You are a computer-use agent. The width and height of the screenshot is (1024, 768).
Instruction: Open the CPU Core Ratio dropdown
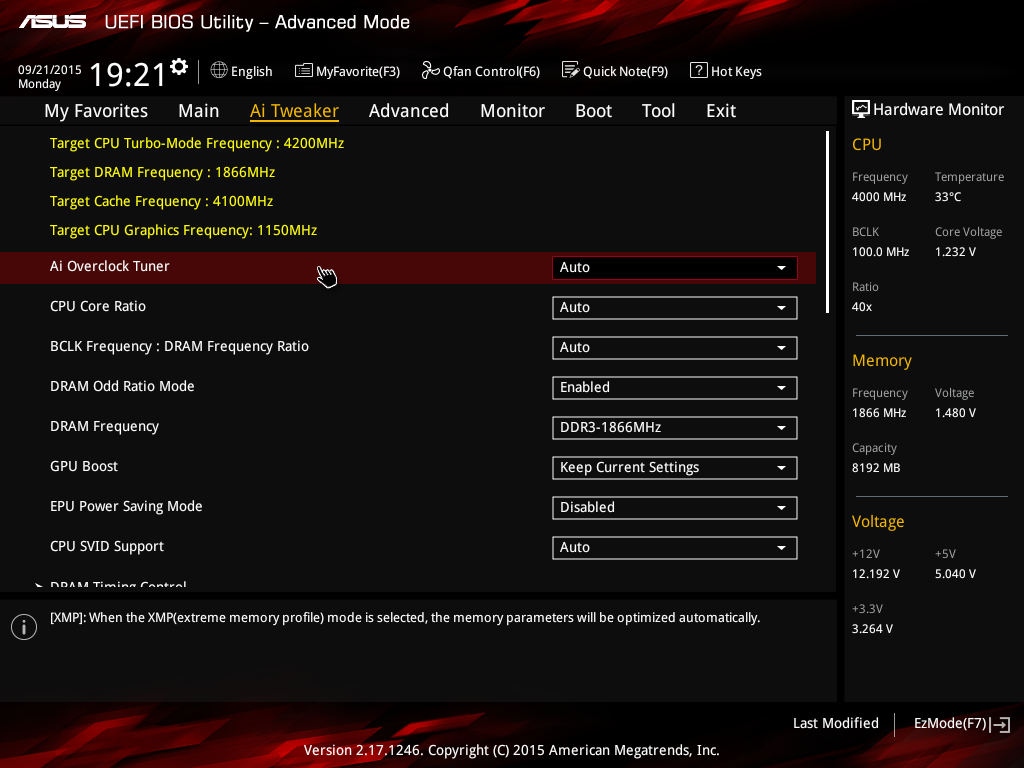pyautogui.click(x=675, y=308)
